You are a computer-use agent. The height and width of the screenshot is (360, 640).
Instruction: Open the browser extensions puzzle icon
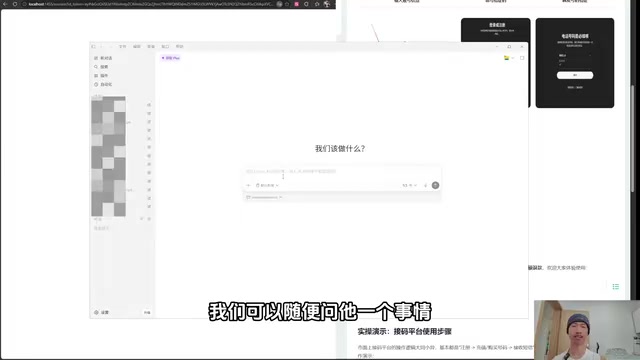pyautogui.click(x=307, y=4)
